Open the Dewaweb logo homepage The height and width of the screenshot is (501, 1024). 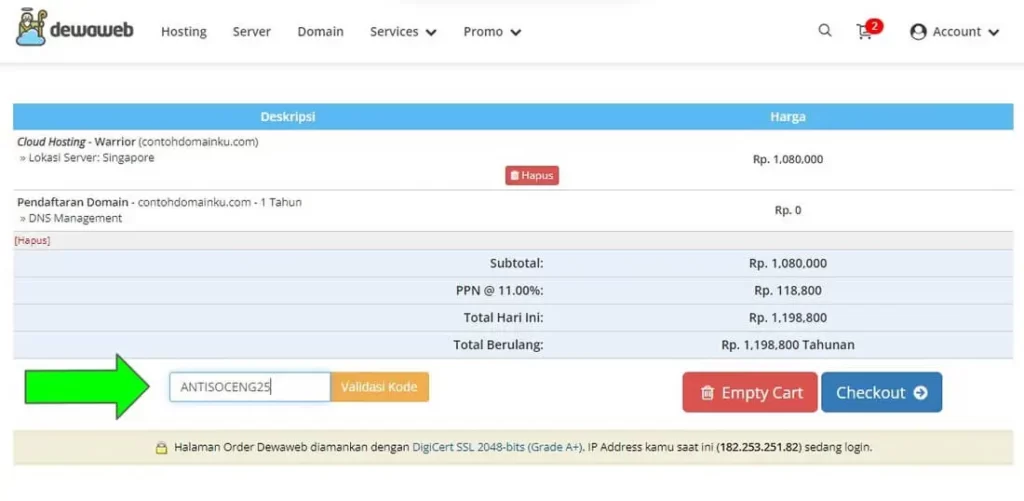[x=74, y=28]
